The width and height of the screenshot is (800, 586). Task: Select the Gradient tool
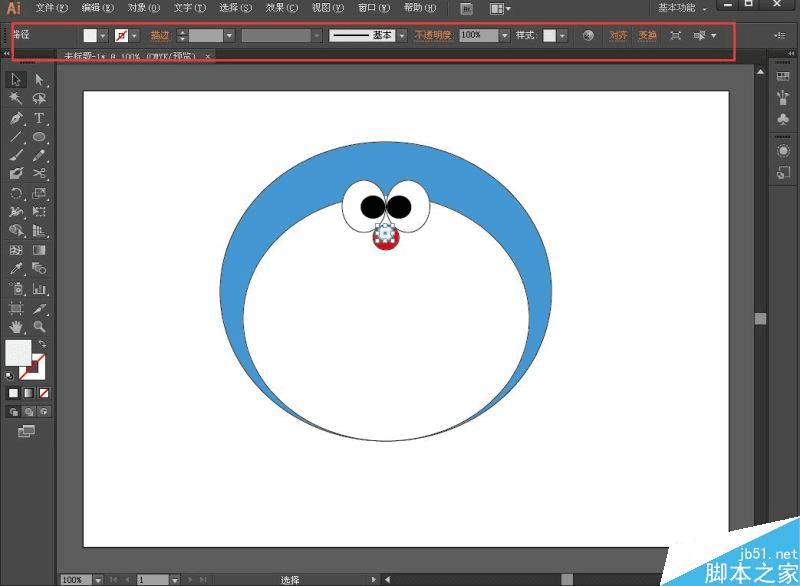tap(39, 250)
